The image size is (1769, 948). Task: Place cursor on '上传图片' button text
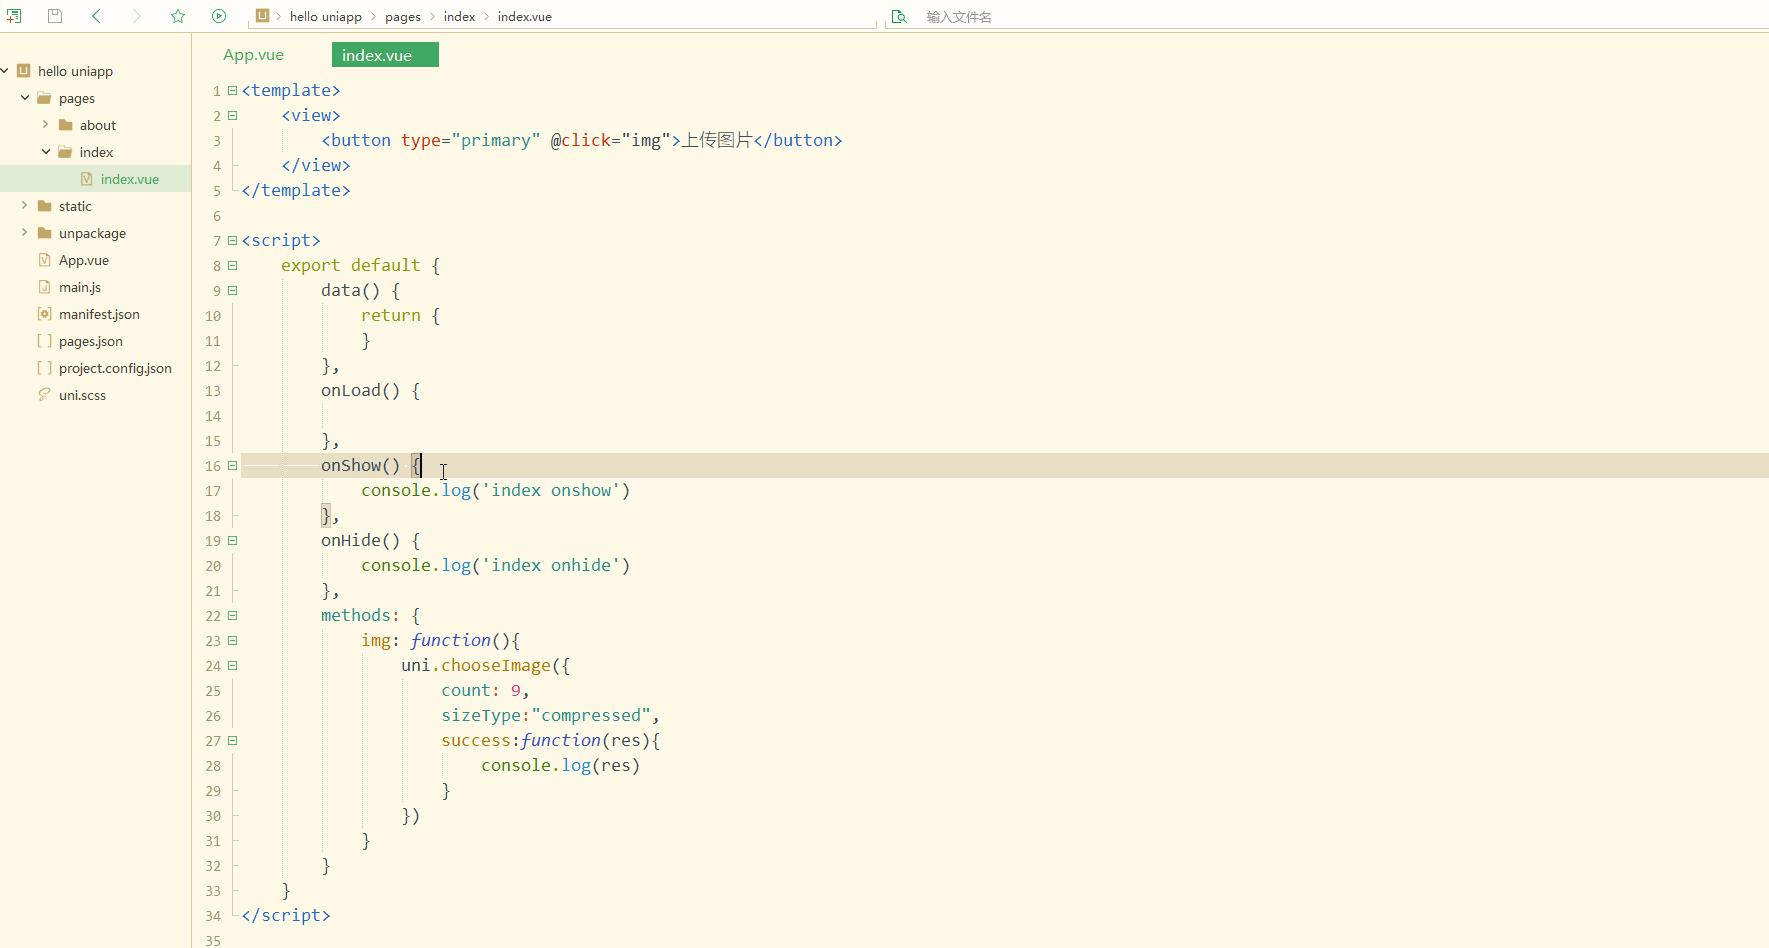[x=716, y=140]
